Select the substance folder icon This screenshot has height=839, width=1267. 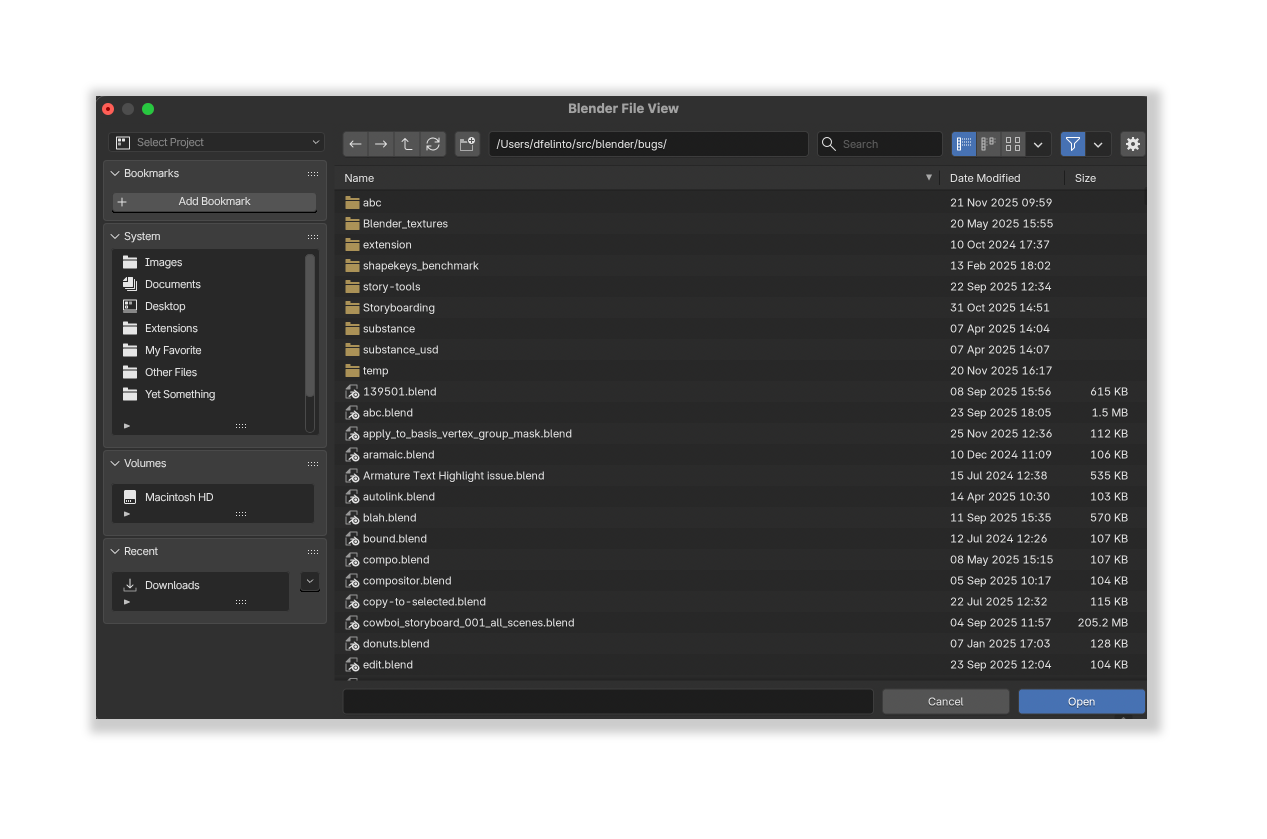[x=352, y=329]
